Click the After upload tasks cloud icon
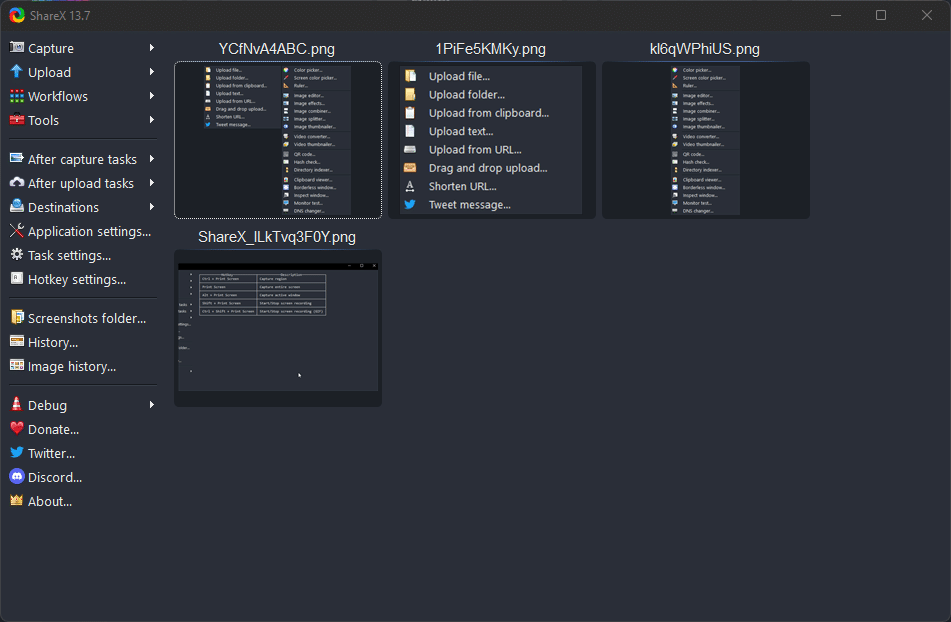Viewport: 951px width, 622px height. point(17,182)
